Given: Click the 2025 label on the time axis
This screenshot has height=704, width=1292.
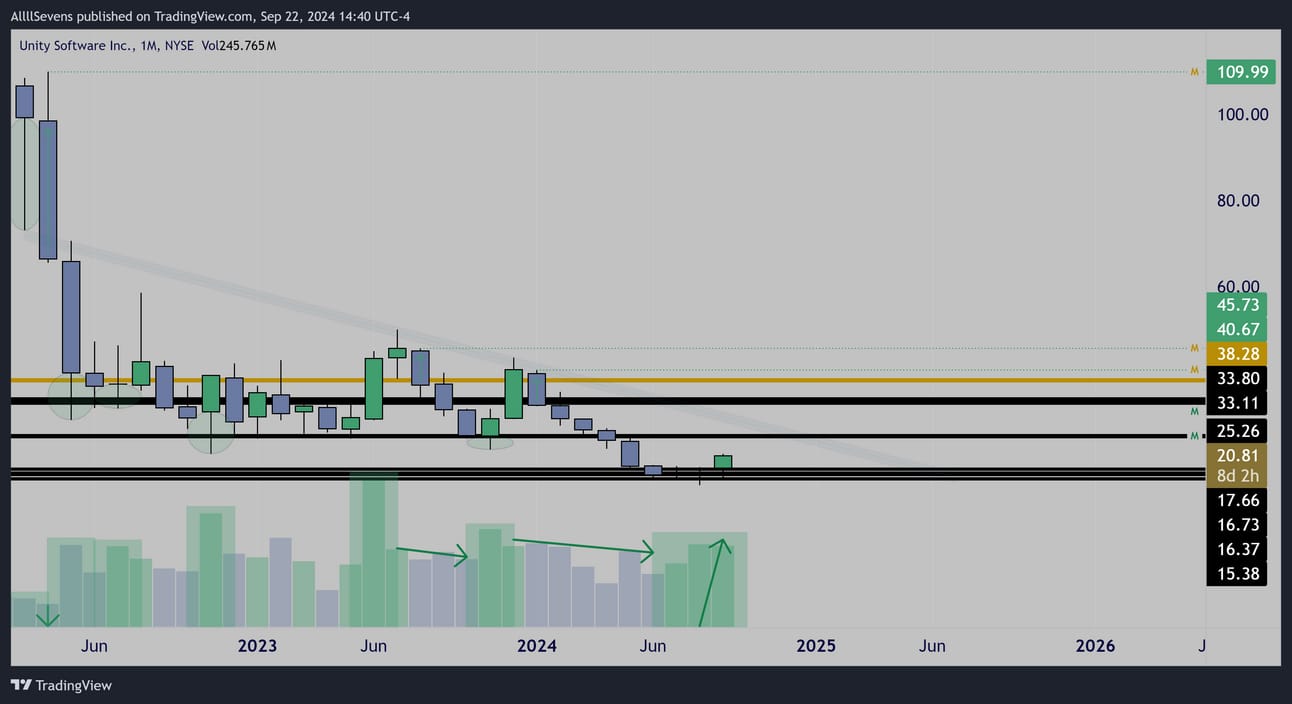Looking at the screenshot, I should click(816, 646).
